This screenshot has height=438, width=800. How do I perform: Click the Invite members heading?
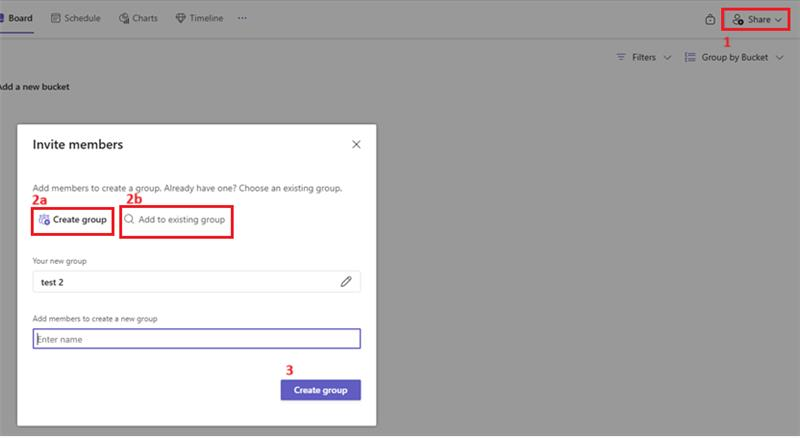pos(78,145)
